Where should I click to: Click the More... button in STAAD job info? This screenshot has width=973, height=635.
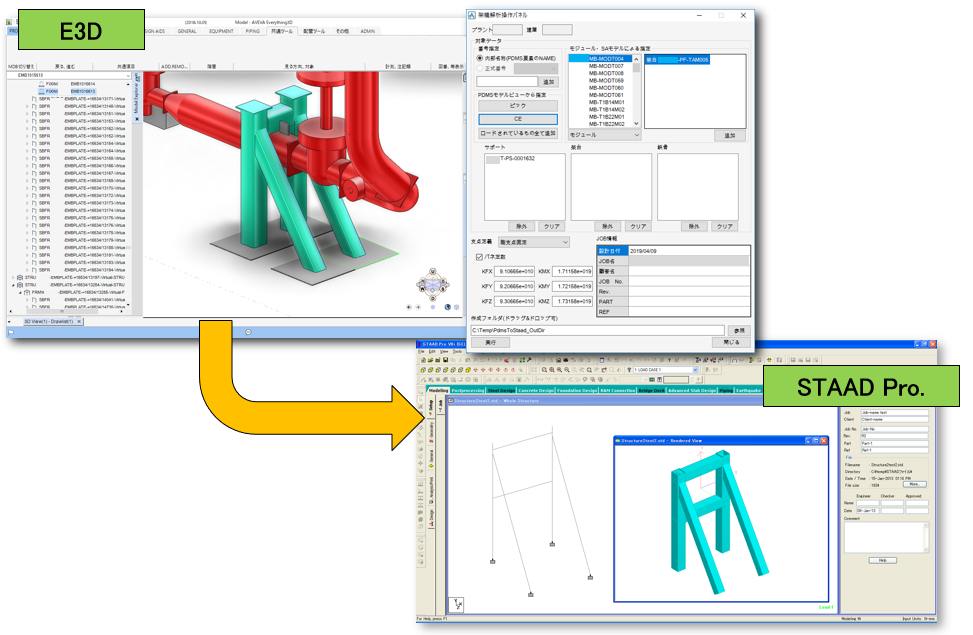tap(914, 485)
